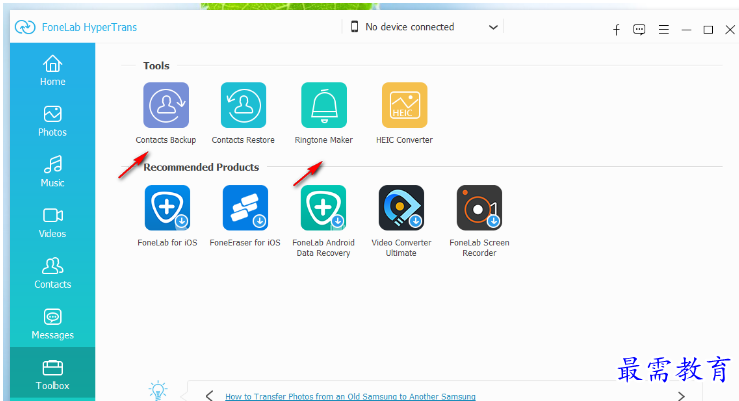
Task: Click the Facebook share icon
Action: [x=616, y=30]
